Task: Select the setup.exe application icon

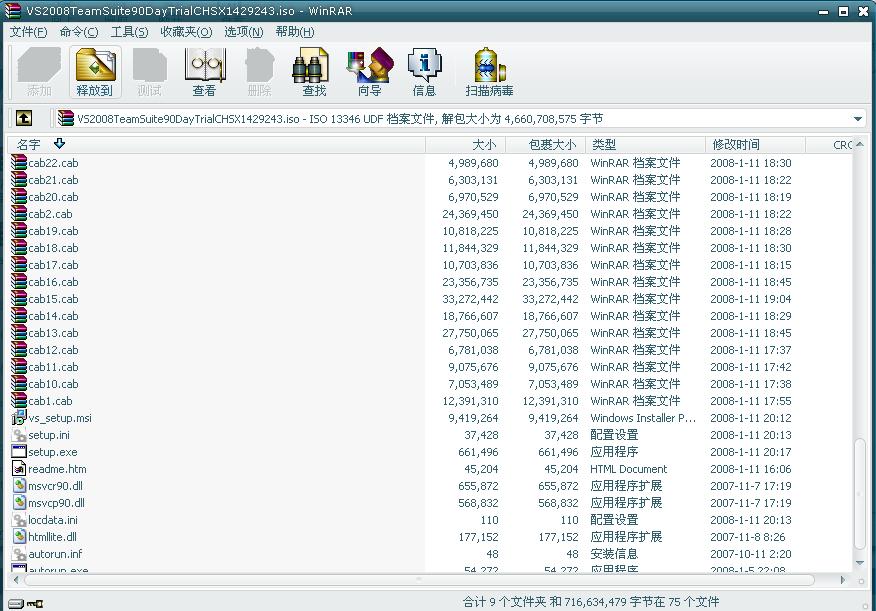Action: coord(19,451)
